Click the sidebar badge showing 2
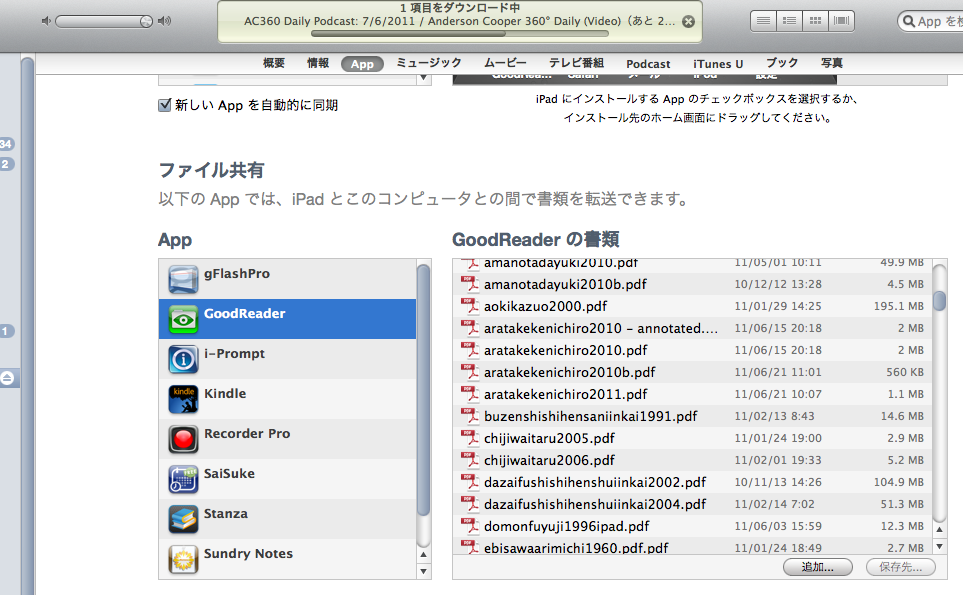 pyautogui.click(x=6, y=164)
